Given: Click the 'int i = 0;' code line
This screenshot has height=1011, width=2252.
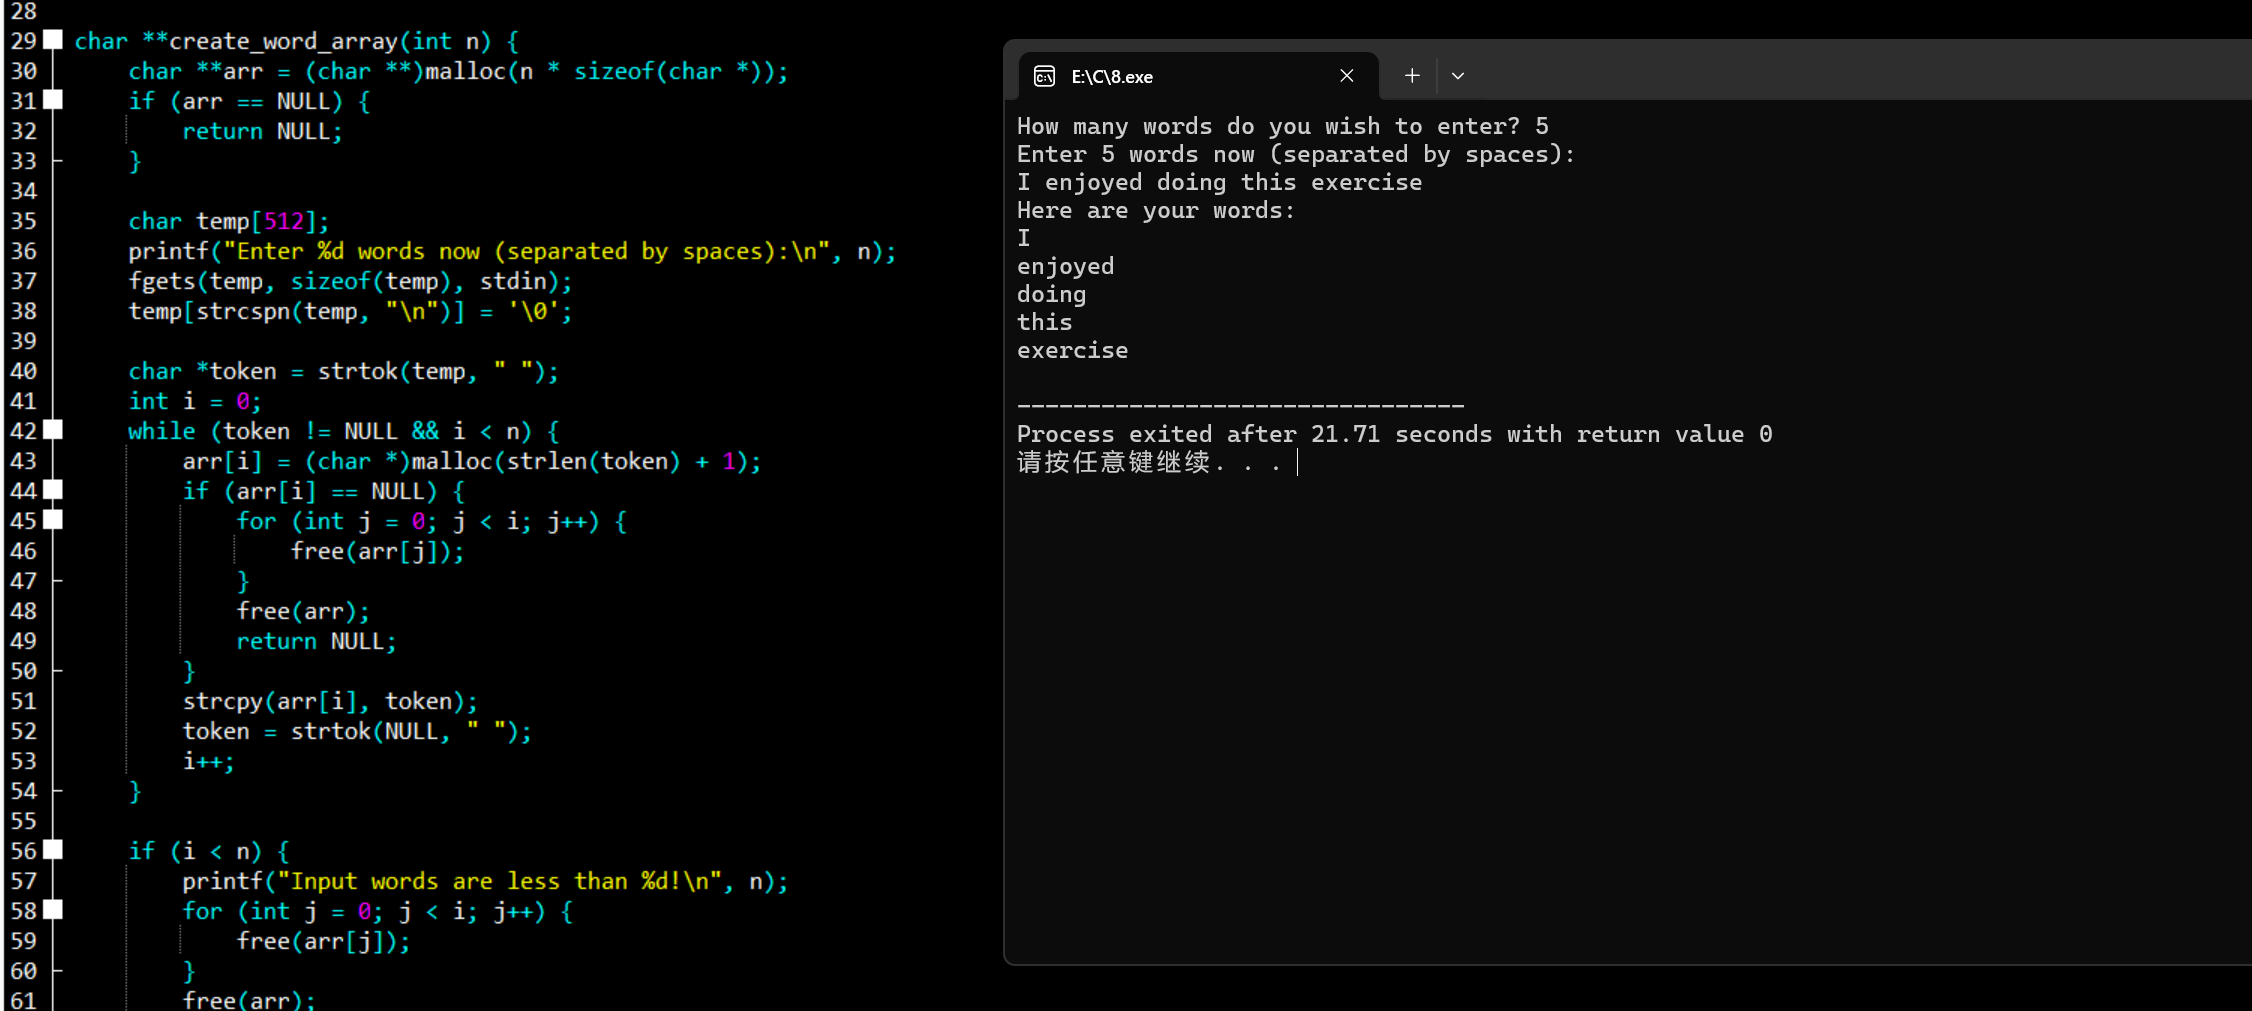Looking at the screenshot, I should click(195, 401).
